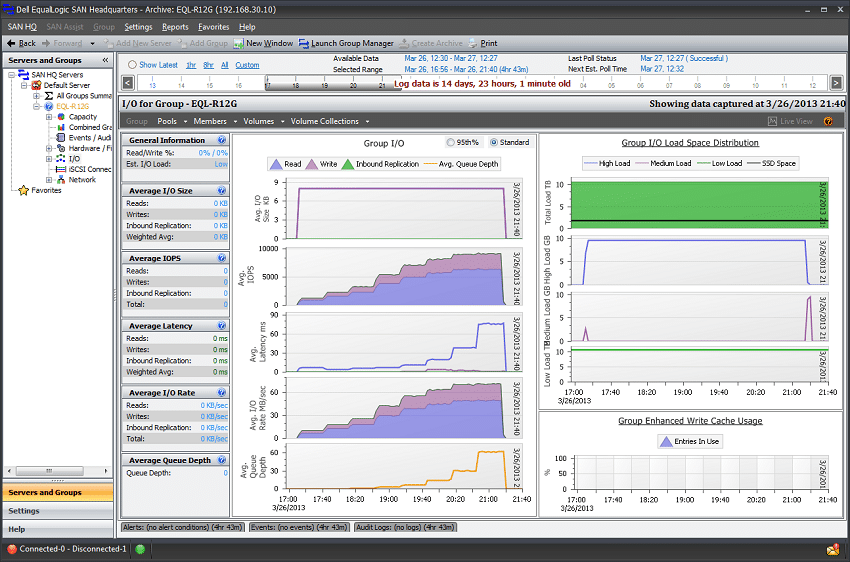Click the Read legend swatch

pos(276,164)
